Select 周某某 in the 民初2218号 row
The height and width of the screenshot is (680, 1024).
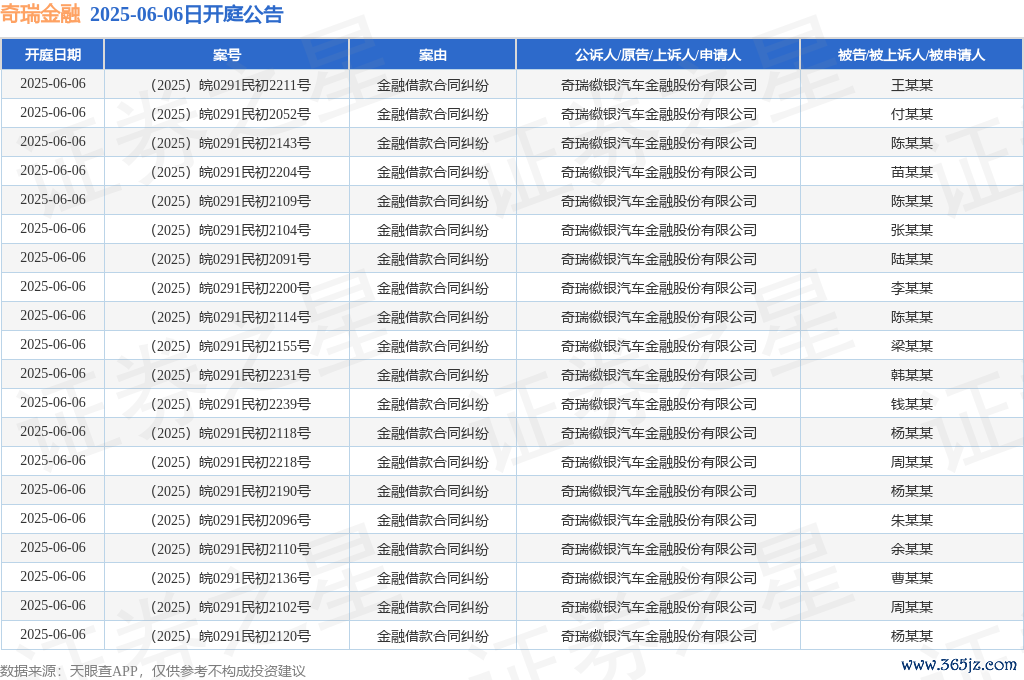[x=912, y=462]
